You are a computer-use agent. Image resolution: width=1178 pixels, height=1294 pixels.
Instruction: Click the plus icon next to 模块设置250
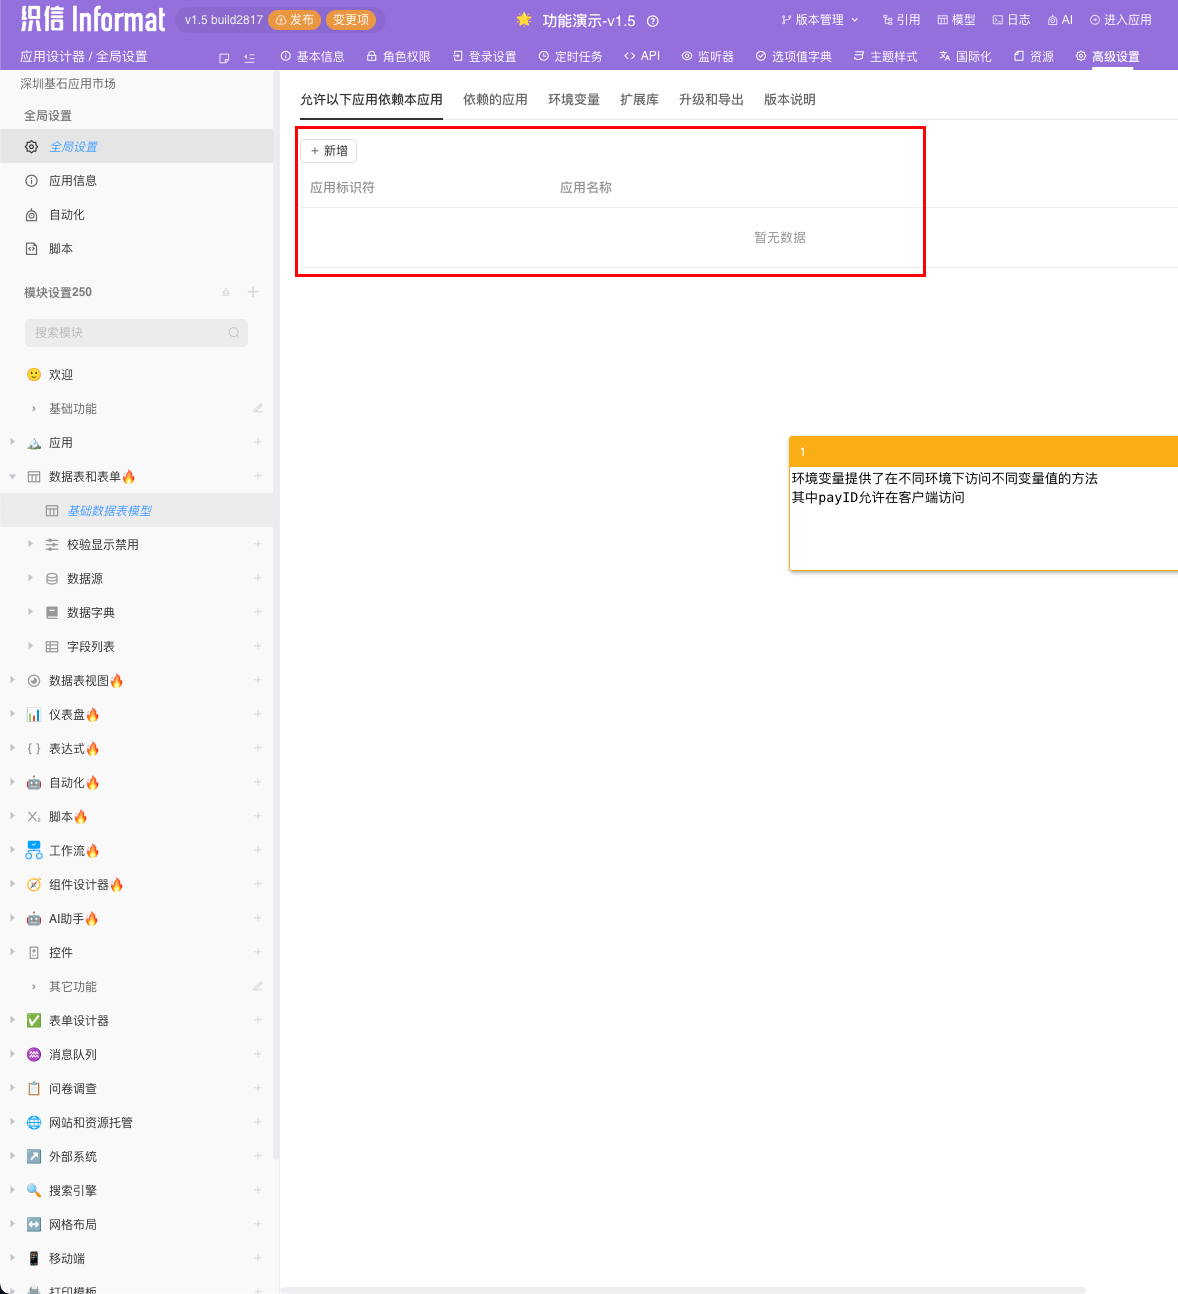tap(253, 292)
